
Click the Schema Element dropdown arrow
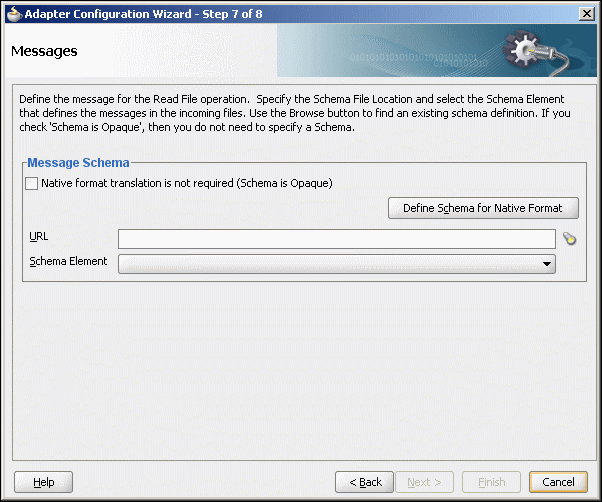coord(547,264)
